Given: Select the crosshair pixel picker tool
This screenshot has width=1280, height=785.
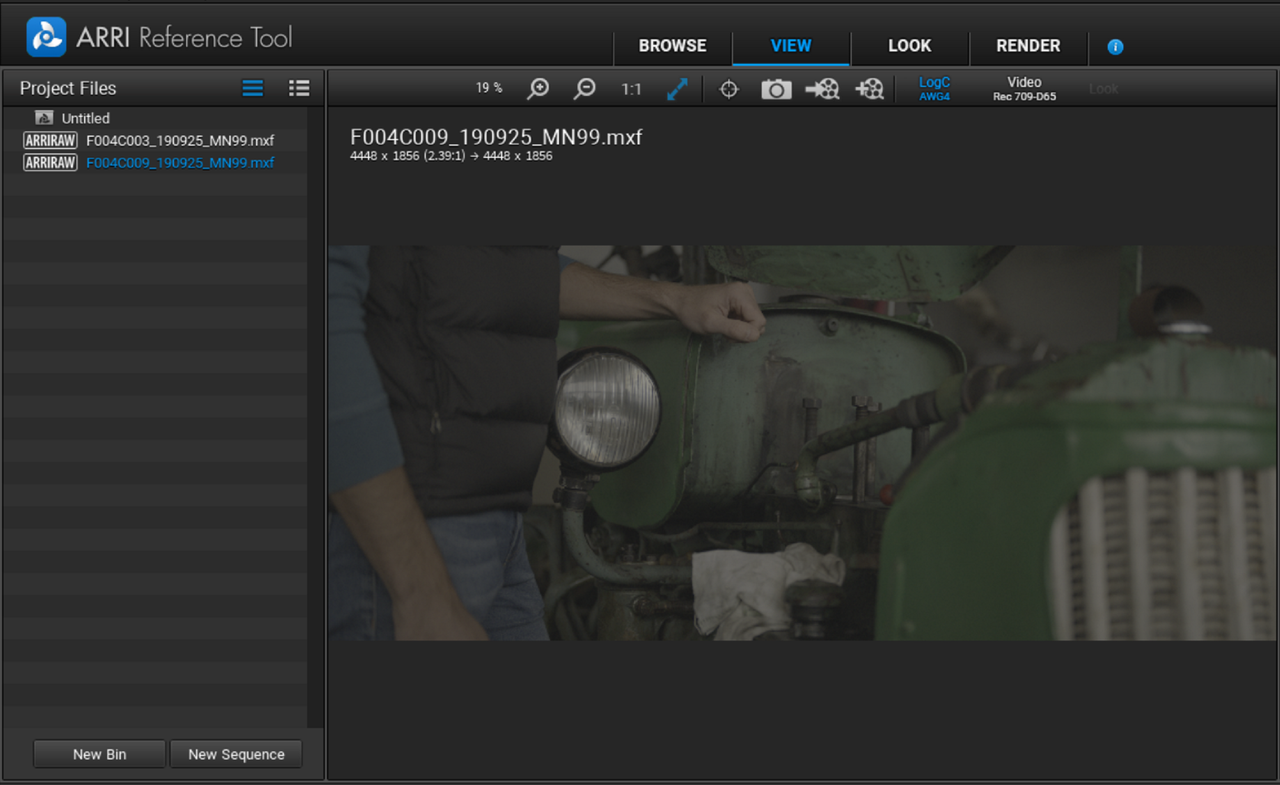Looking at the screenshot, I should (x=729, y=89).
